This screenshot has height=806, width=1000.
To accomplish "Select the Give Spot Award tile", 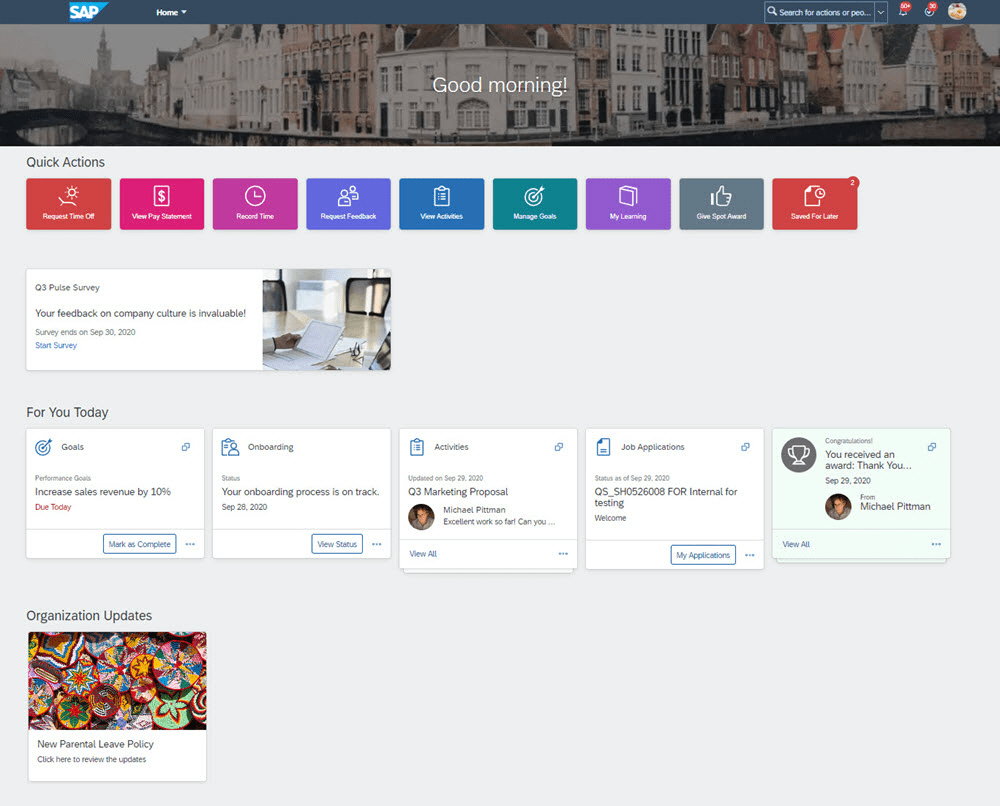I will coord(721,203).
